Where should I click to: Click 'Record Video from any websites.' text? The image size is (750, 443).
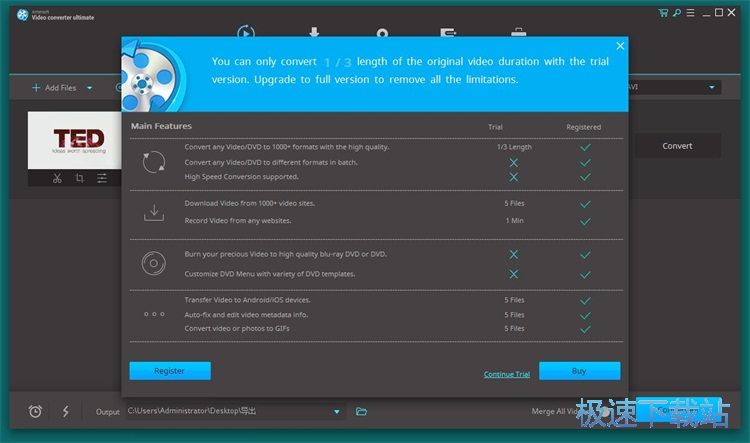coord(238,221)
